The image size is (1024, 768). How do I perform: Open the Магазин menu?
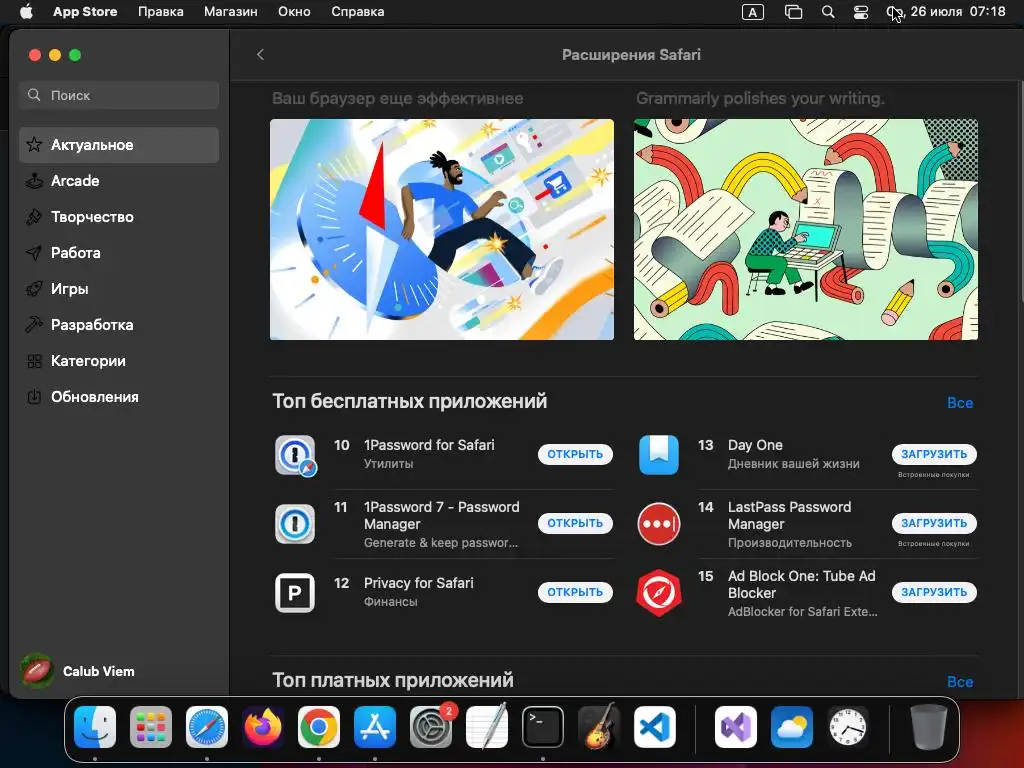(231, 12)
